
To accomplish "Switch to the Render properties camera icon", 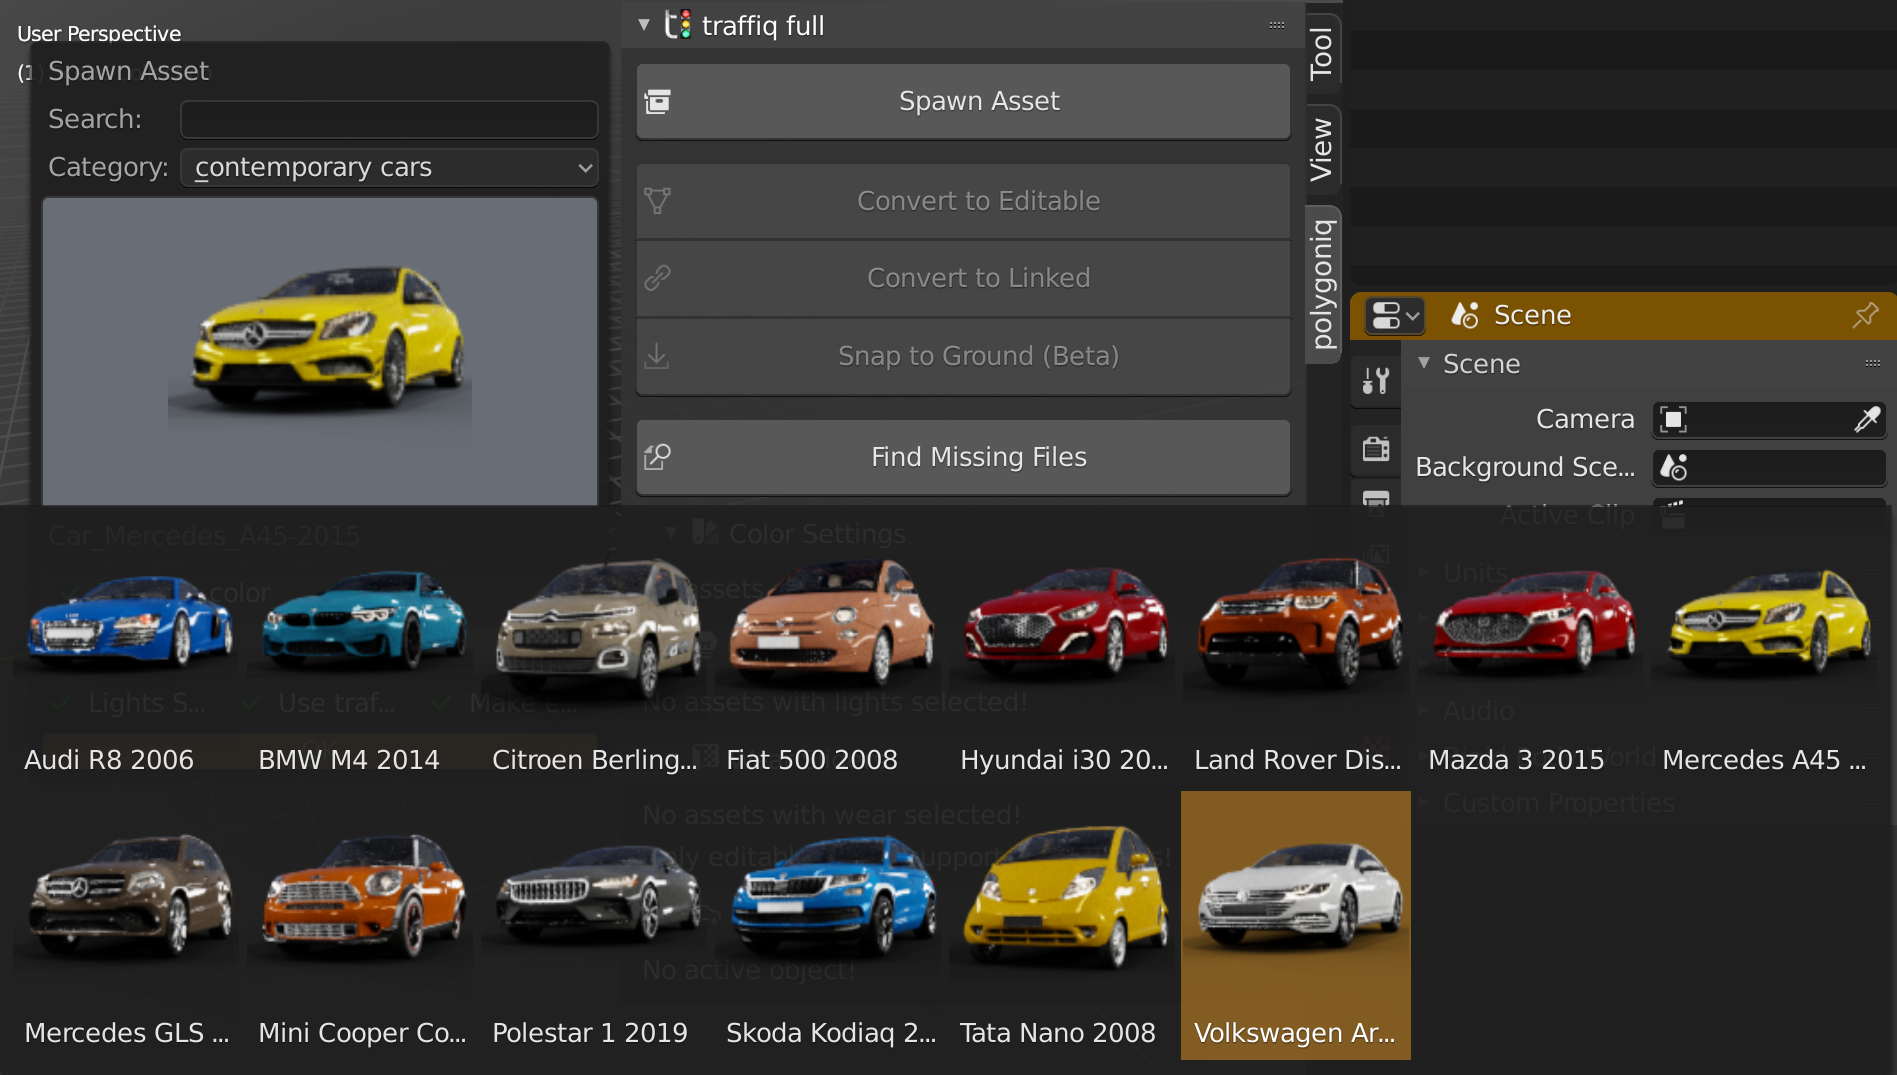I will [x=1375, y=450].
